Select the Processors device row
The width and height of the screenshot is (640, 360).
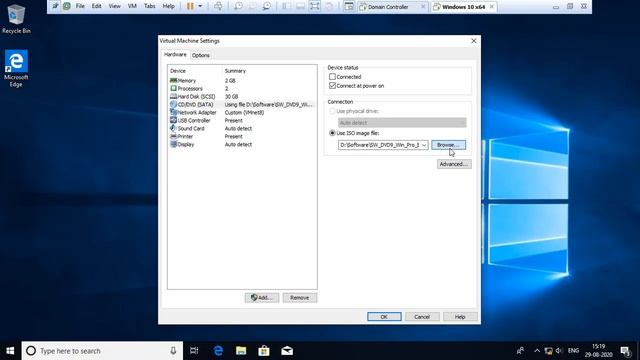tap(242, 89)
